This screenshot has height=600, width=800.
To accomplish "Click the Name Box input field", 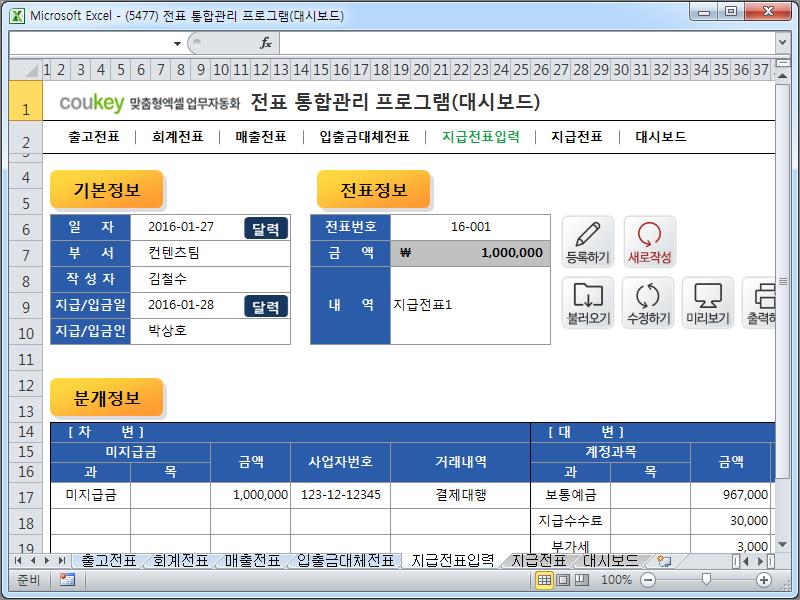I will pos(91,43).
